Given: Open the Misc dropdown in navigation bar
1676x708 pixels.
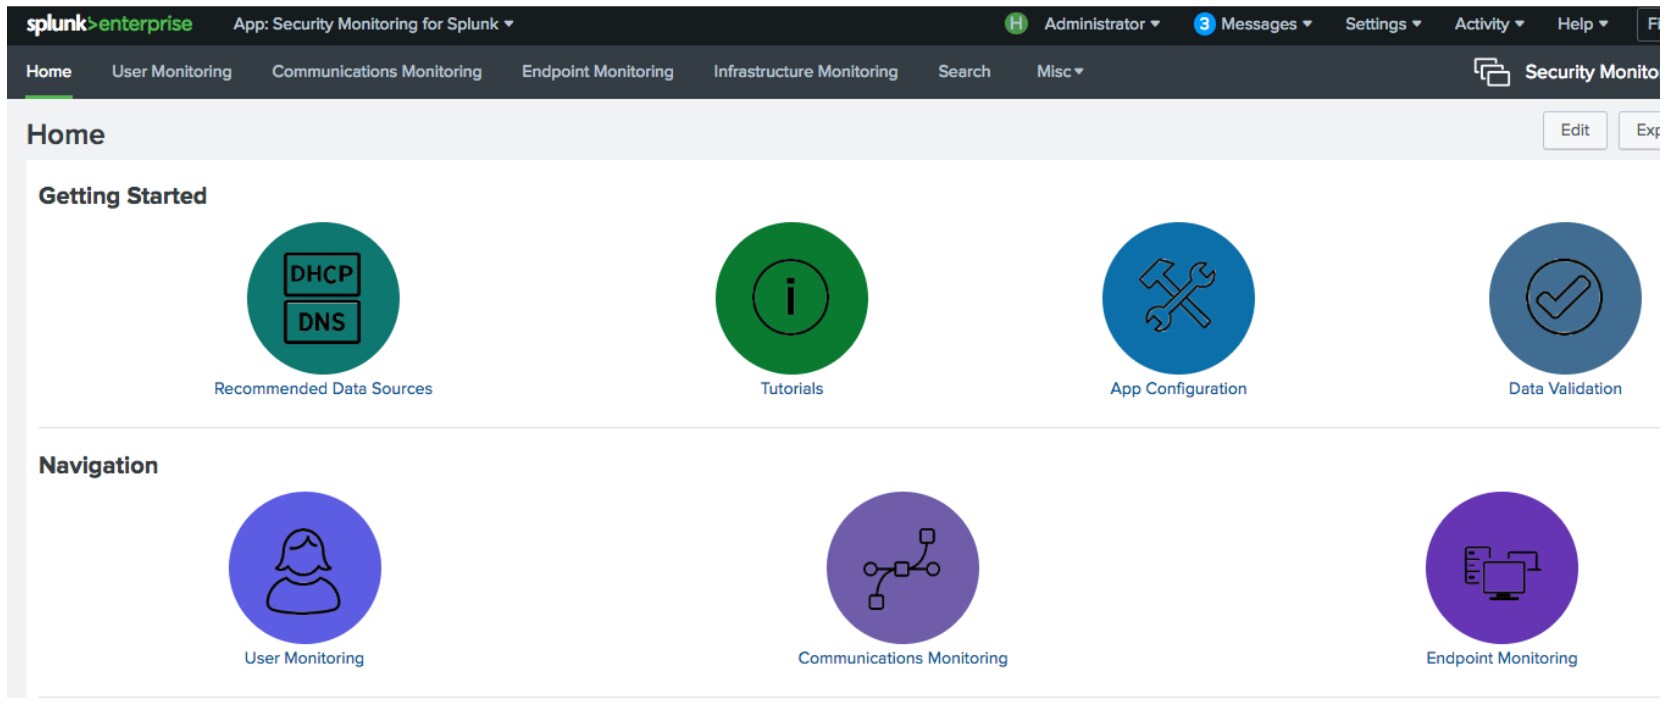Looking at the screenshot, I should 1060,72.
